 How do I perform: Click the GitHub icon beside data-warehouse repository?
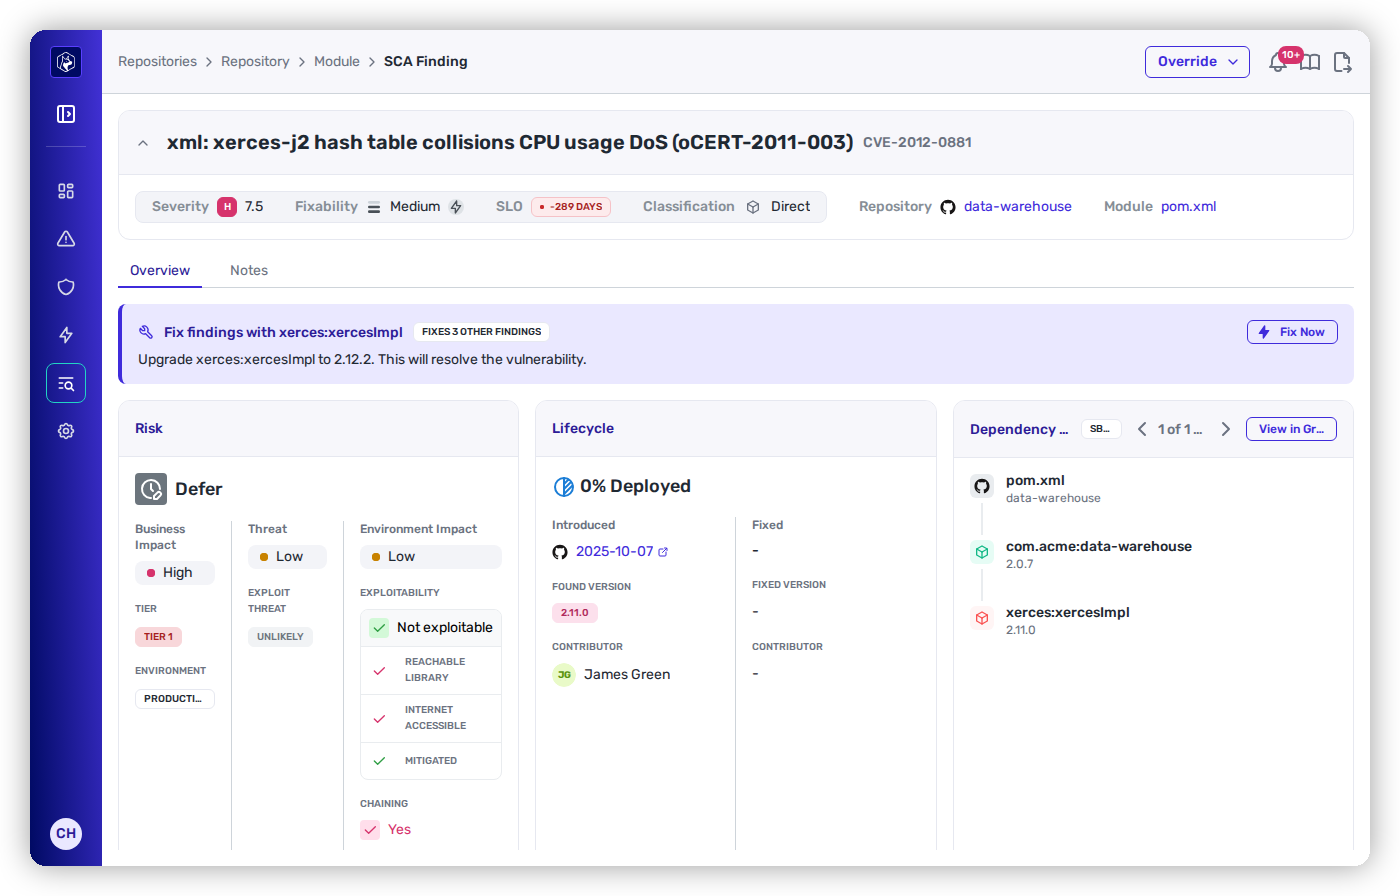pos(948,207)
